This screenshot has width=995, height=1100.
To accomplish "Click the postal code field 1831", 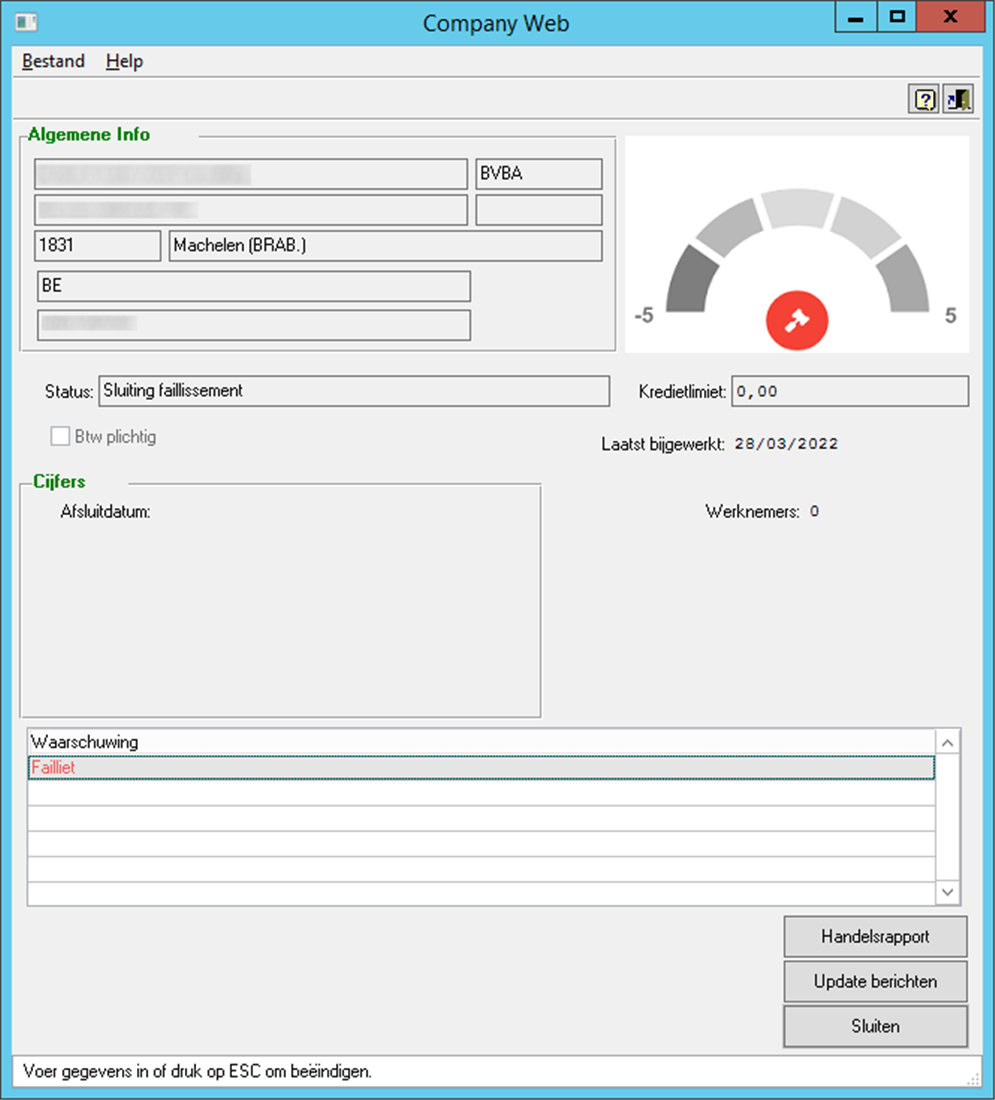I will tap(97, 246).
